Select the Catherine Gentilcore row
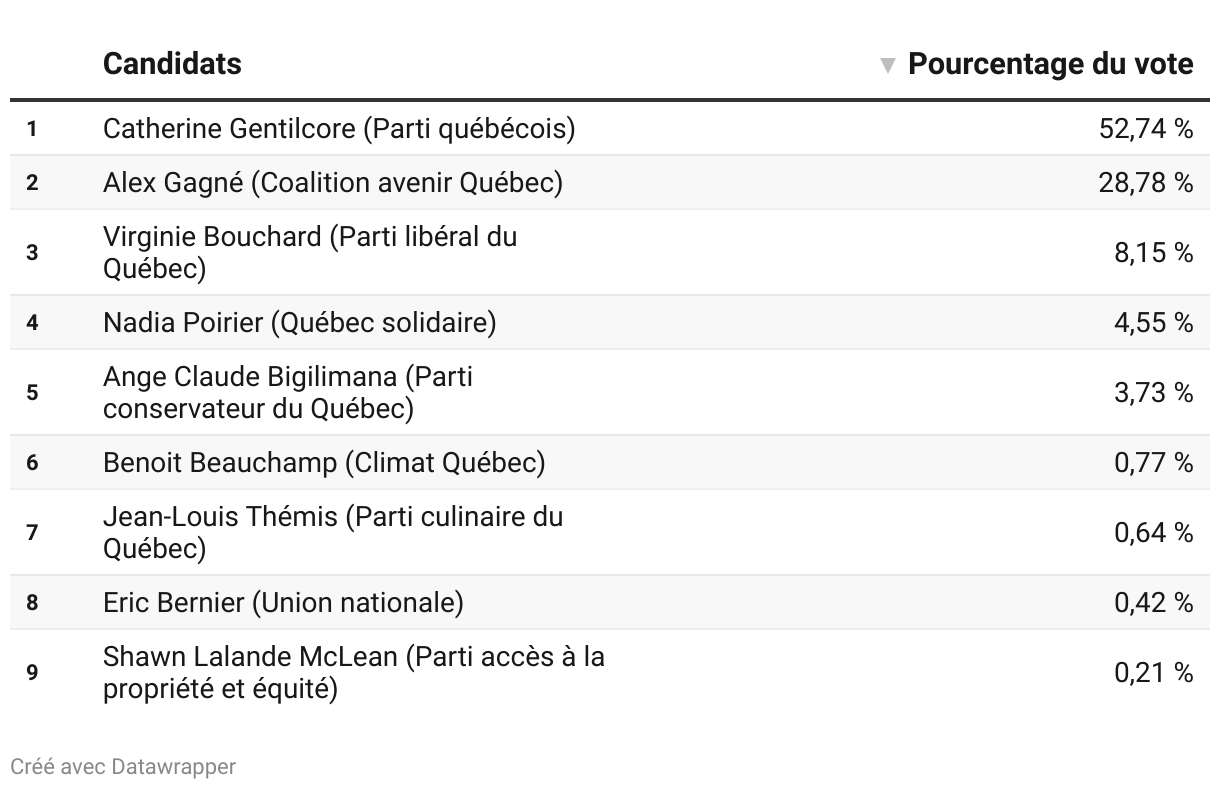This screenshot has height=790, width=1220. [610, 128]
